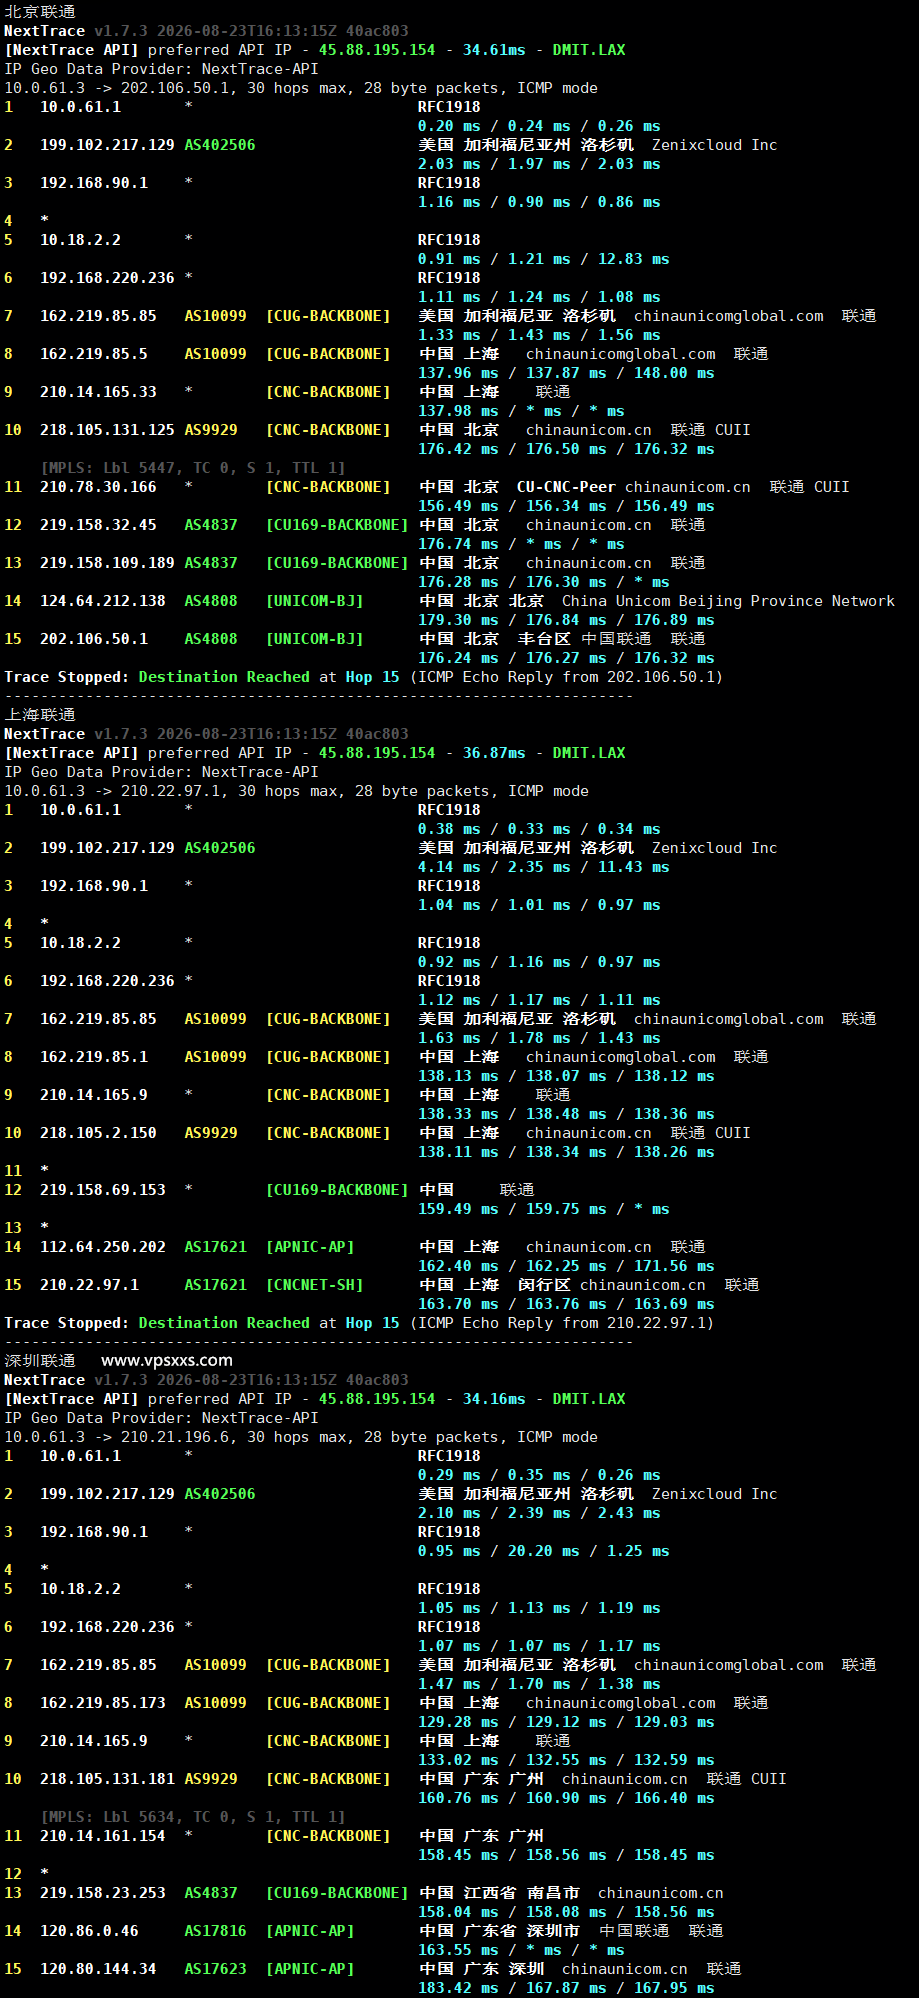Select hop IP 218.105.131.125
919x1998 pixels.
pos(107,430)
